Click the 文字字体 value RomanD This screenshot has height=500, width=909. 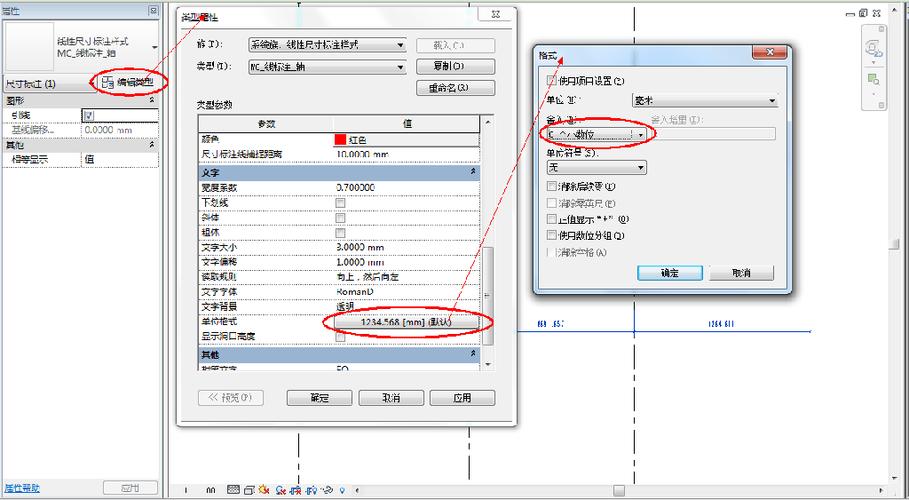(406, 292)
